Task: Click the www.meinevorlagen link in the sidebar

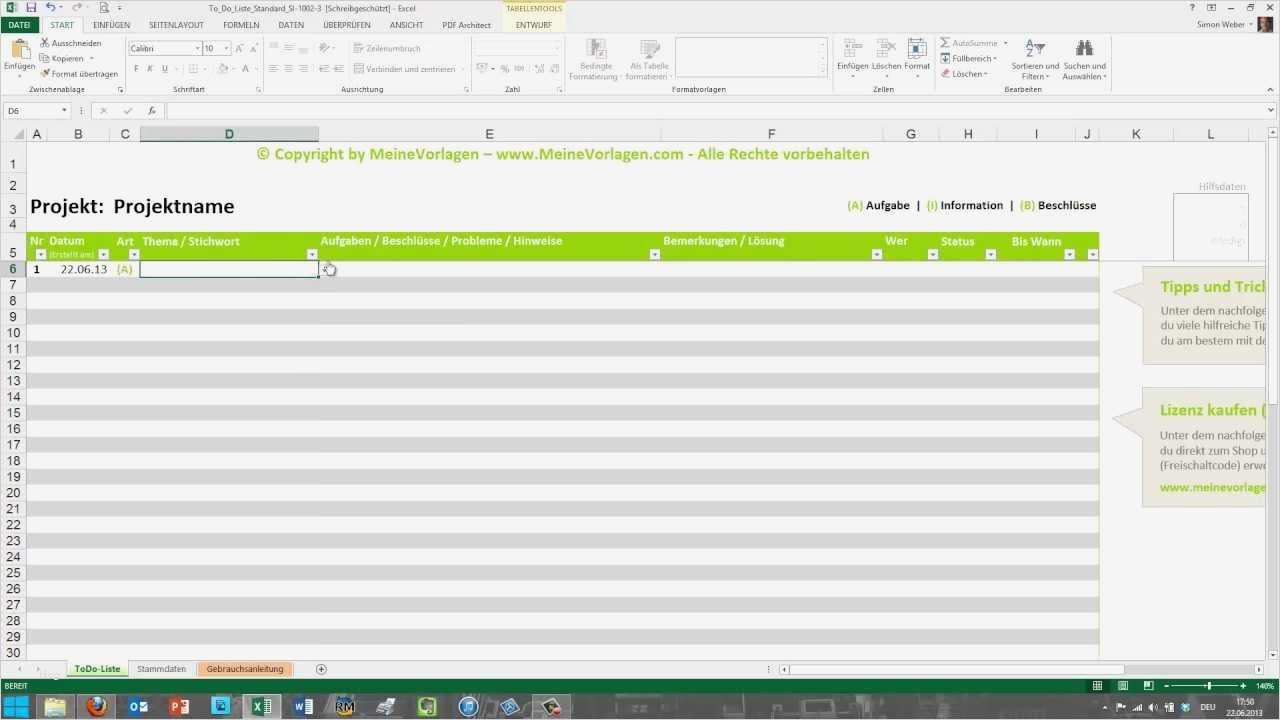Action: 1211,487
